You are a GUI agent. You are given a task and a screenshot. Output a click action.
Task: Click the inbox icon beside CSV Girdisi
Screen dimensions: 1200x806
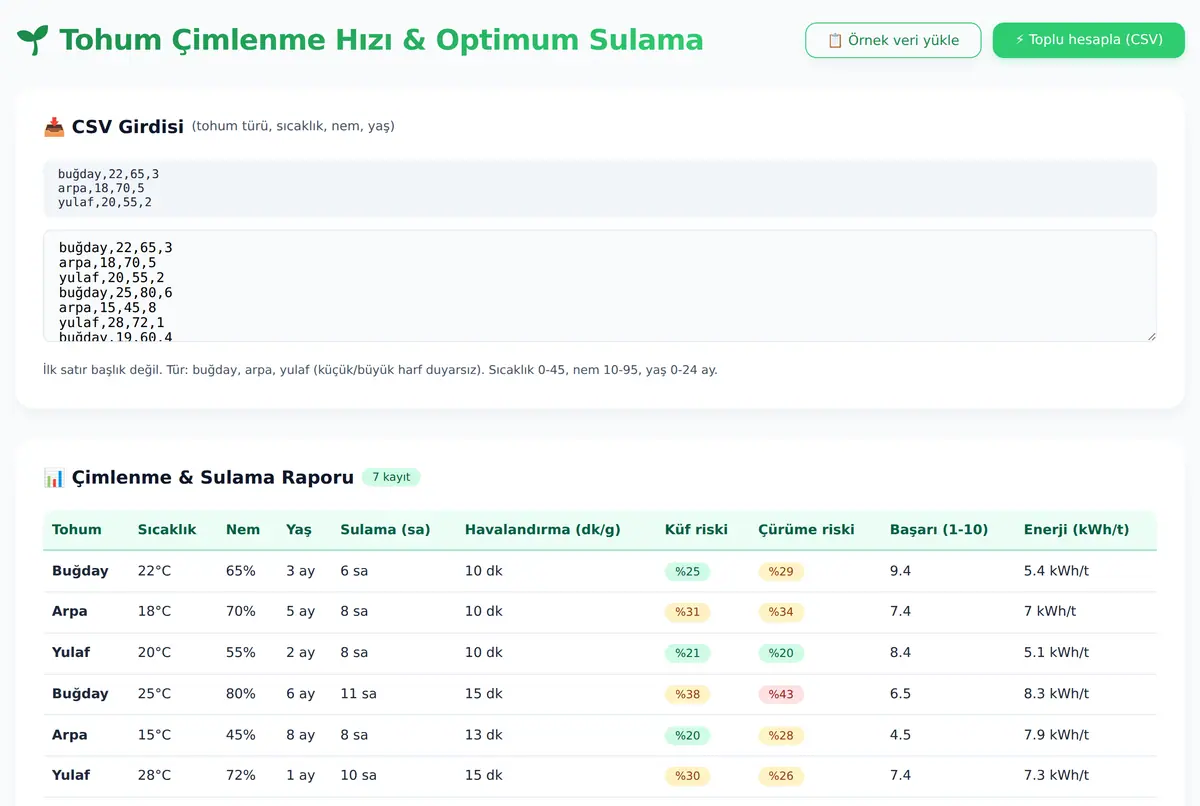(x=54, y=127)
